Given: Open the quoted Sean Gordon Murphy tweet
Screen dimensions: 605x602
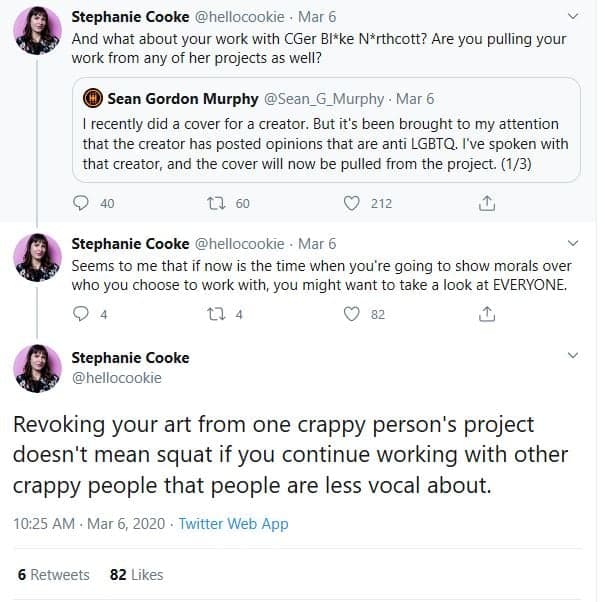Looking at the screenshot, I should tap(326, 130).
